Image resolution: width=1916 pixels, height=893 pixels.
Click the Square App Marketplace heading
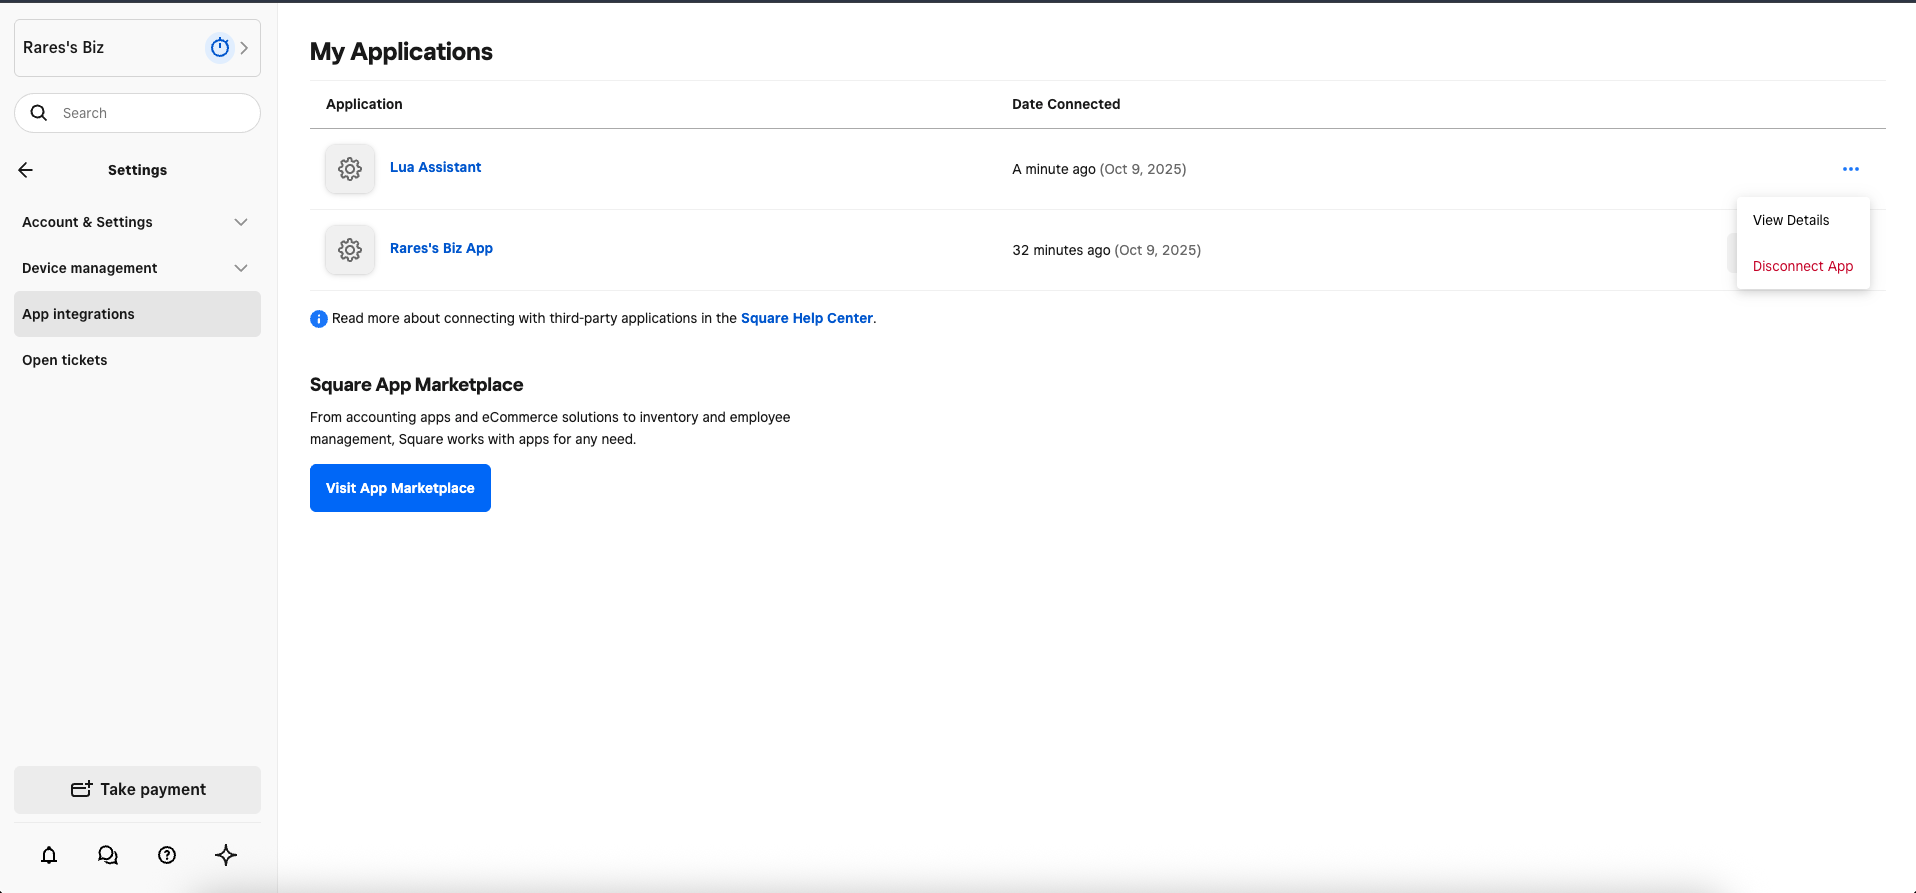416,385
